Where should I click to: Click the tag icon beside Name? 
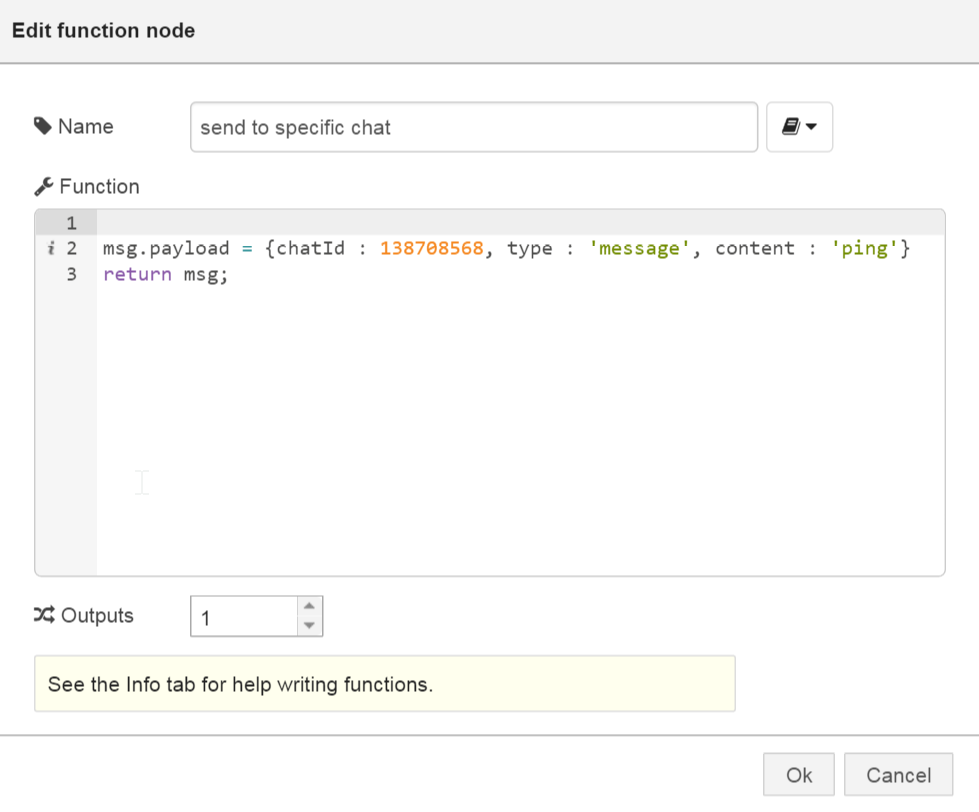43,126
